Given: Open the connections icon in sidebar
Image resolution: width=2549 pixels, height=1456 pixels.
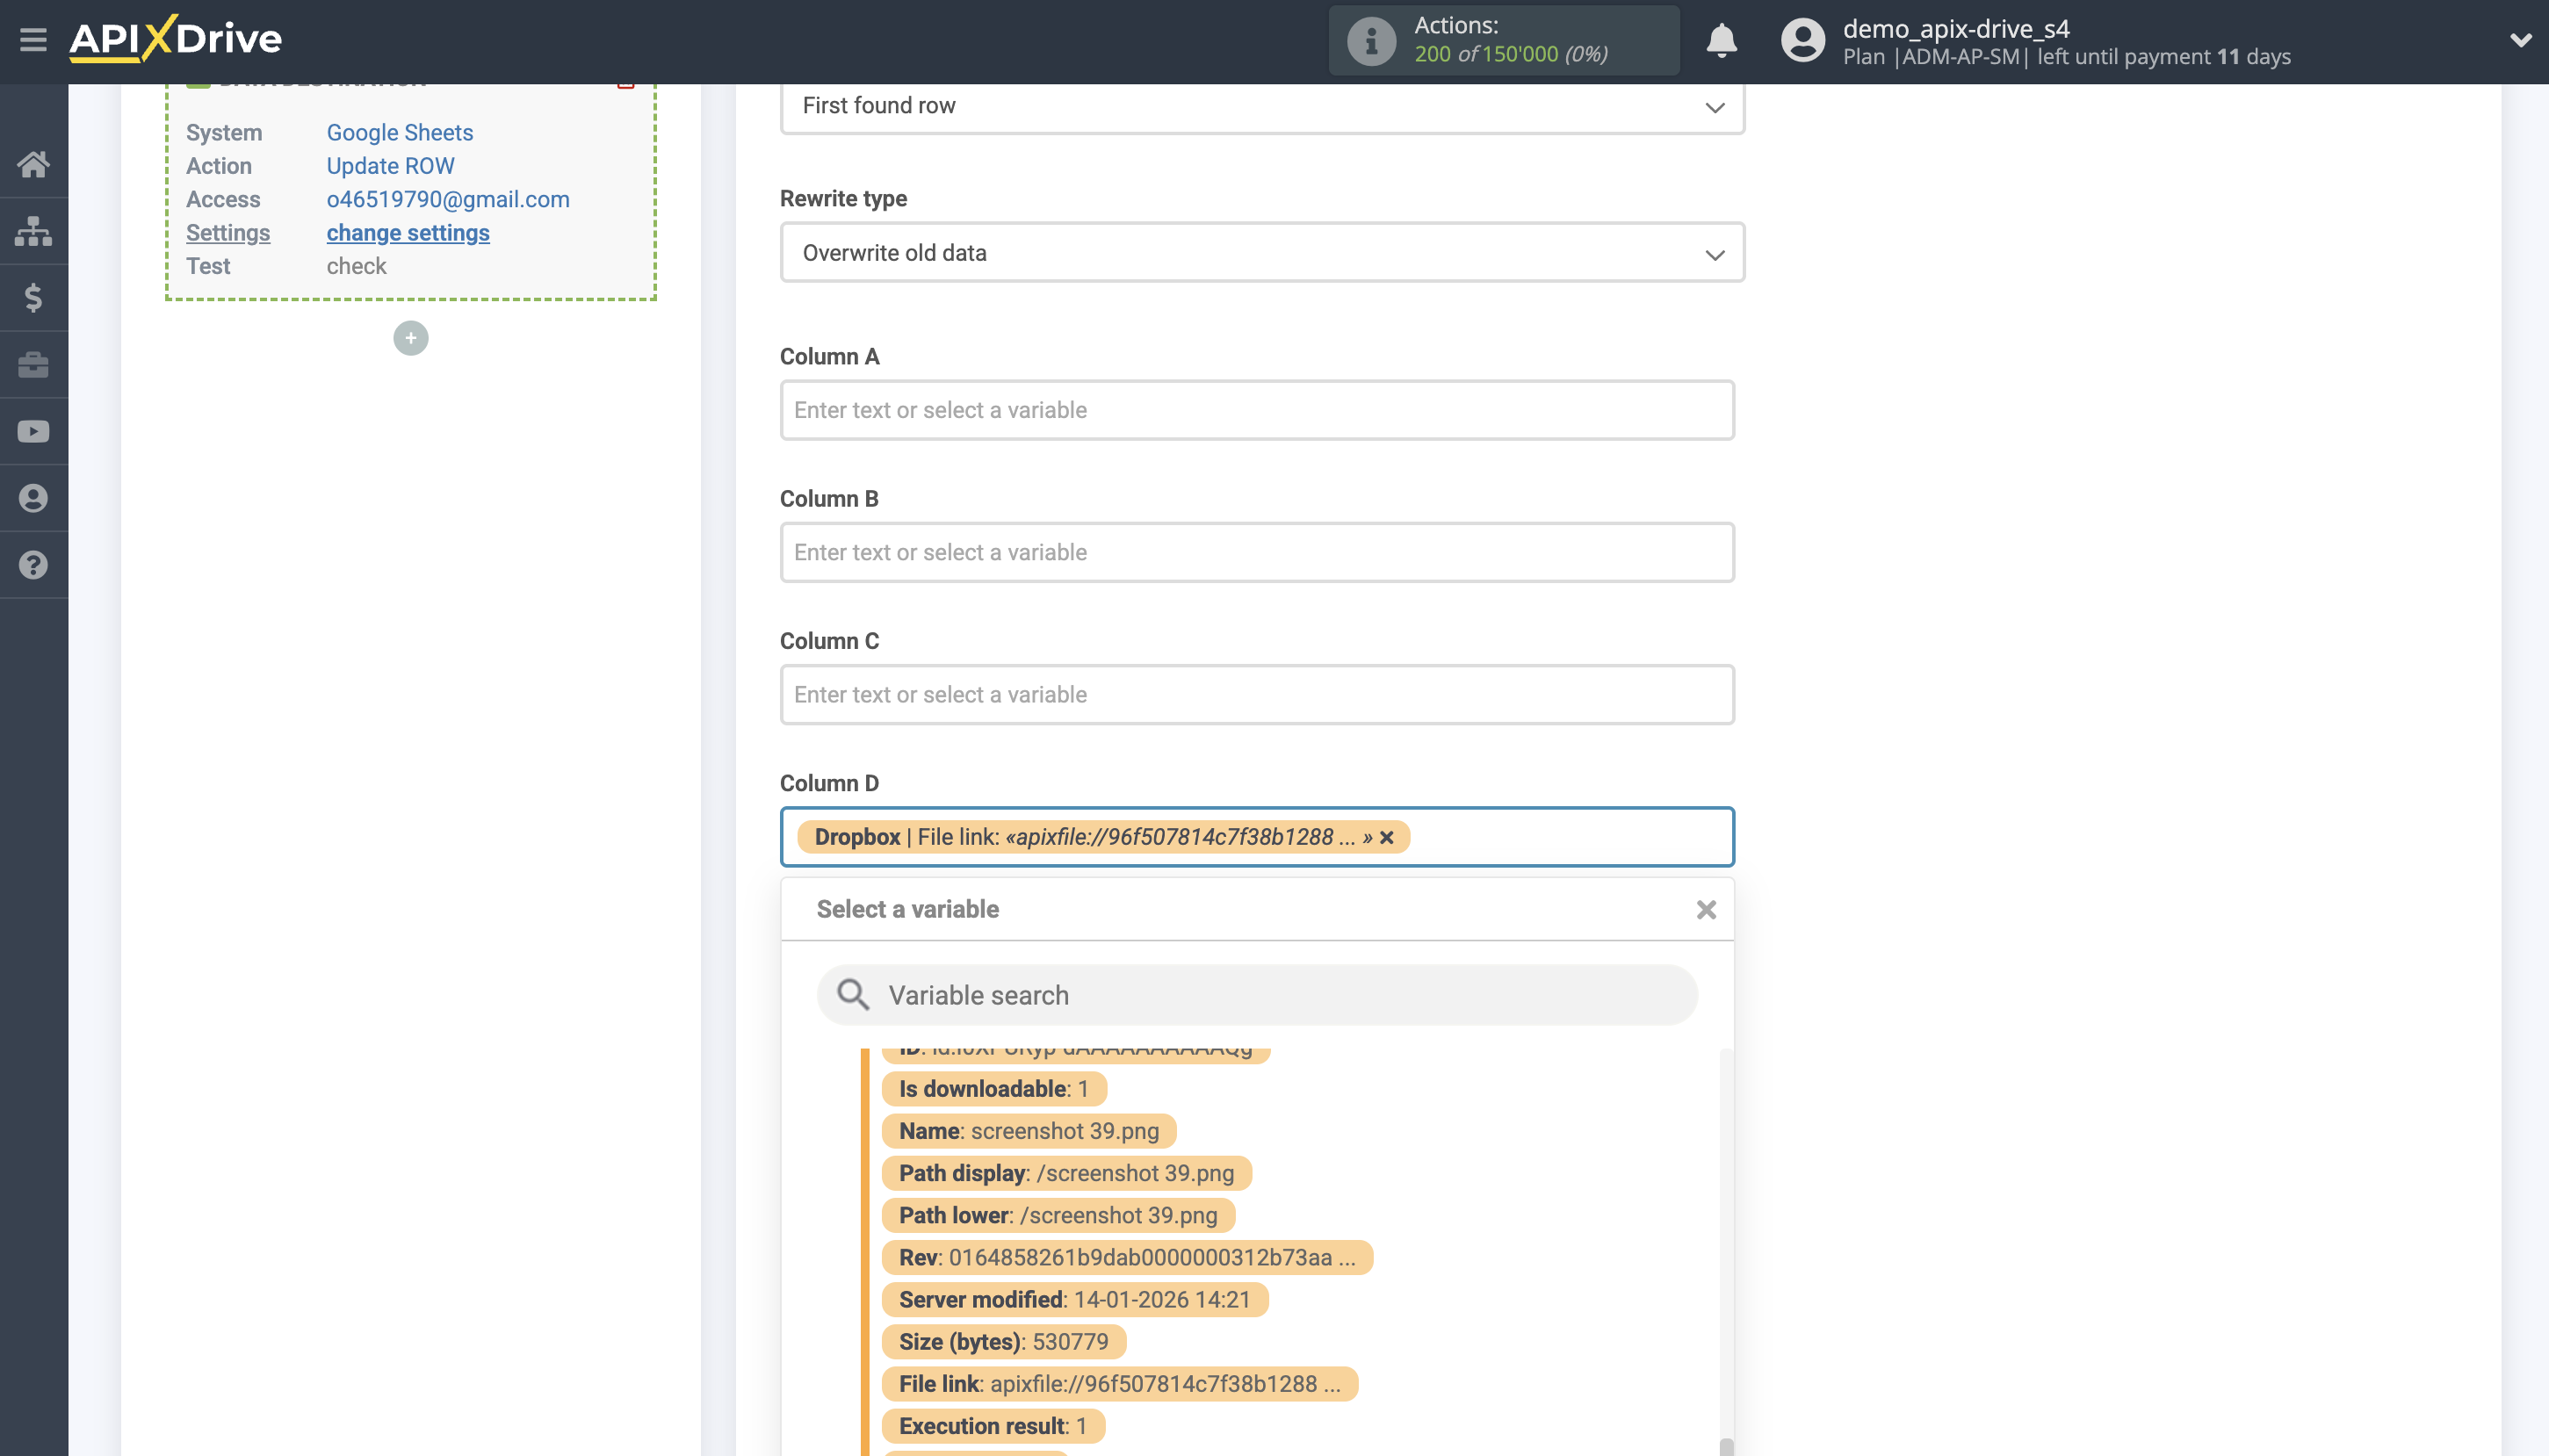Looking at the screenshot, I should pyautogui.click(x=33, y=230).
